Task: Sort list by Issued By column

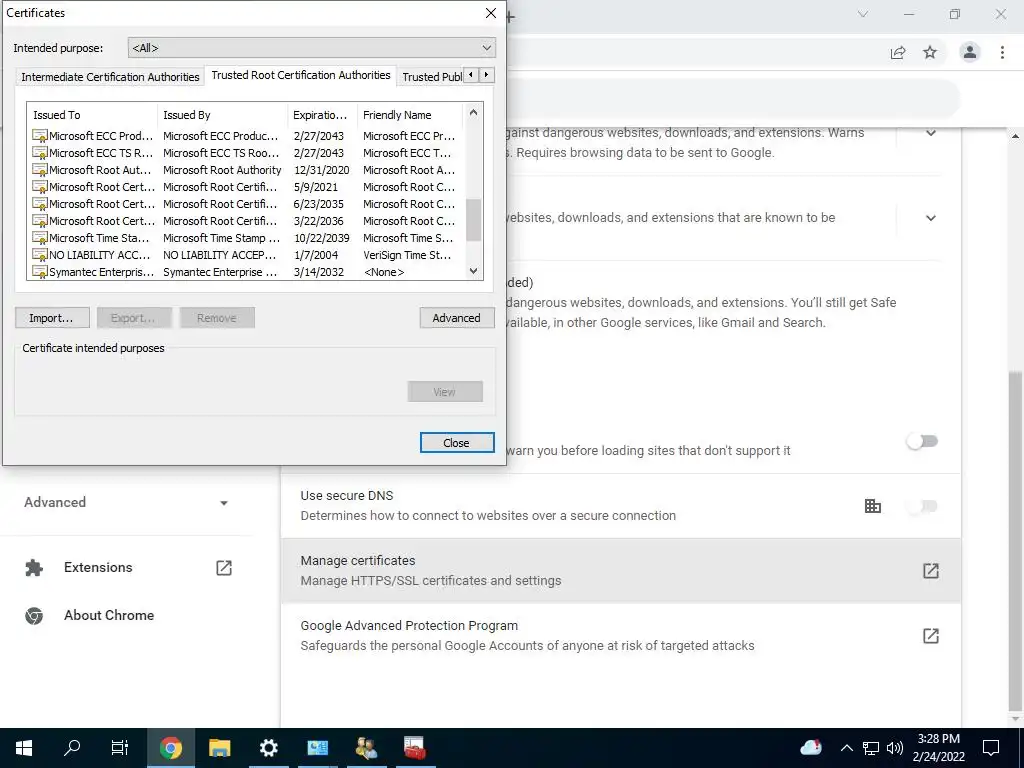Action: [222, 115]
